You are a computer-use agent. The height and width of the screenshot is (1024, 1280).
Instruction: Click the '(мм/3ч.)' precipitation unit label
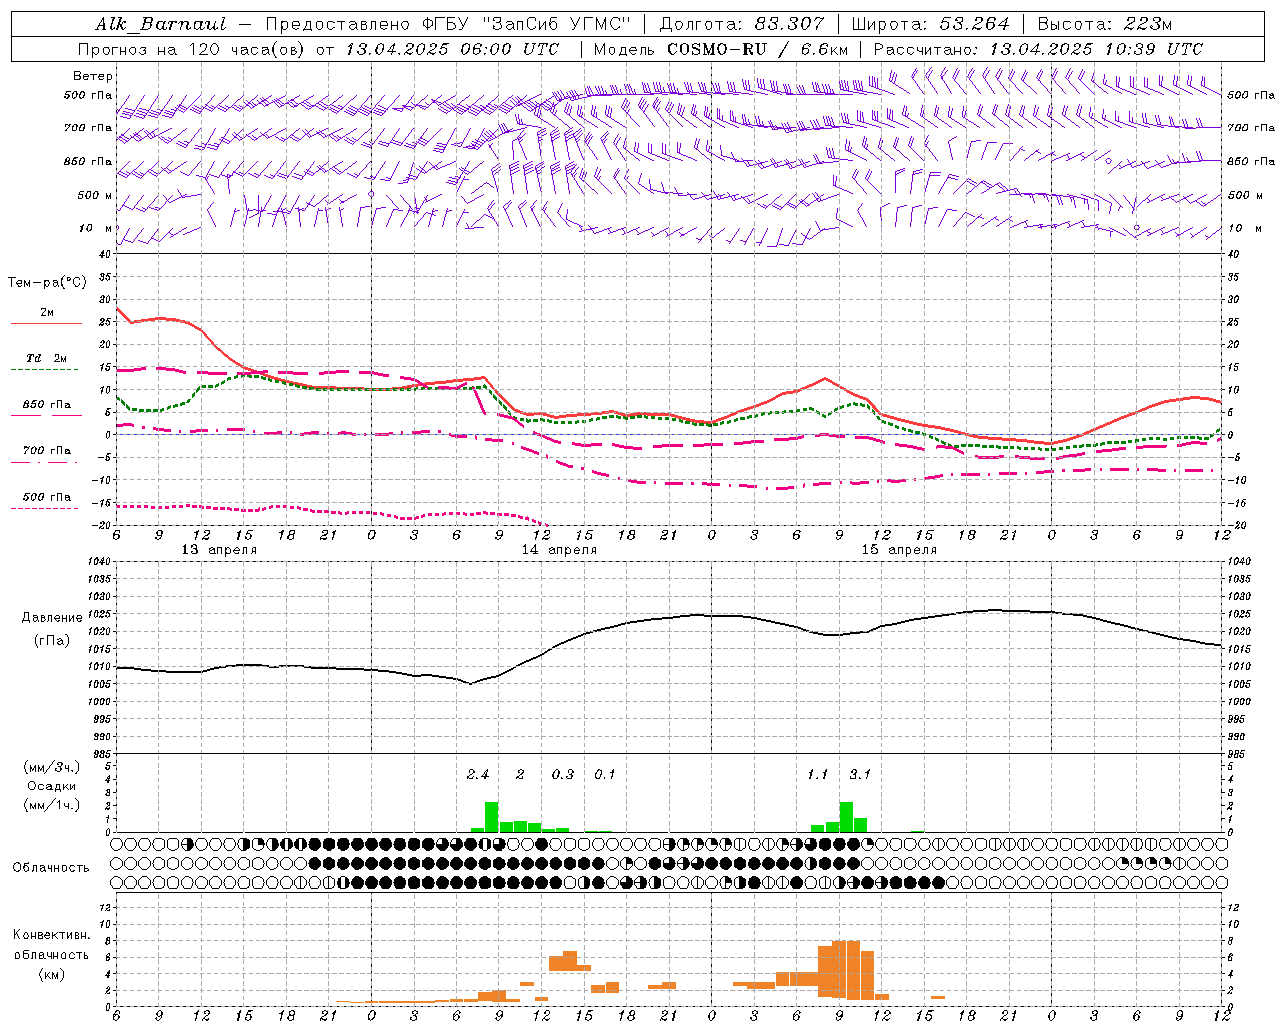tap(51, 767)
